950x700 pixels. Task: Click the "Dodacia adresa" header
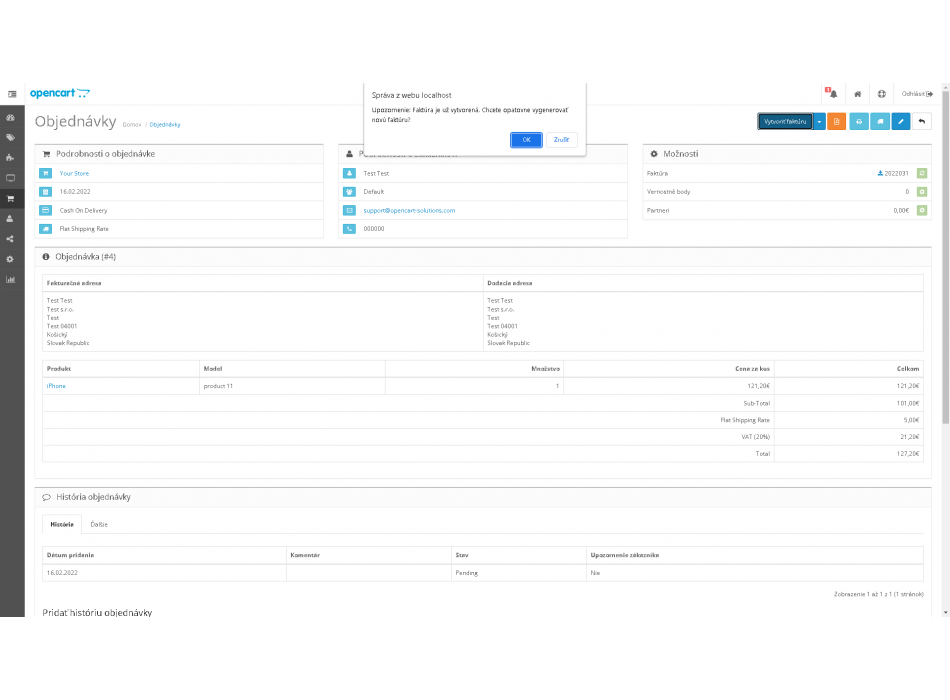point(510,283)
